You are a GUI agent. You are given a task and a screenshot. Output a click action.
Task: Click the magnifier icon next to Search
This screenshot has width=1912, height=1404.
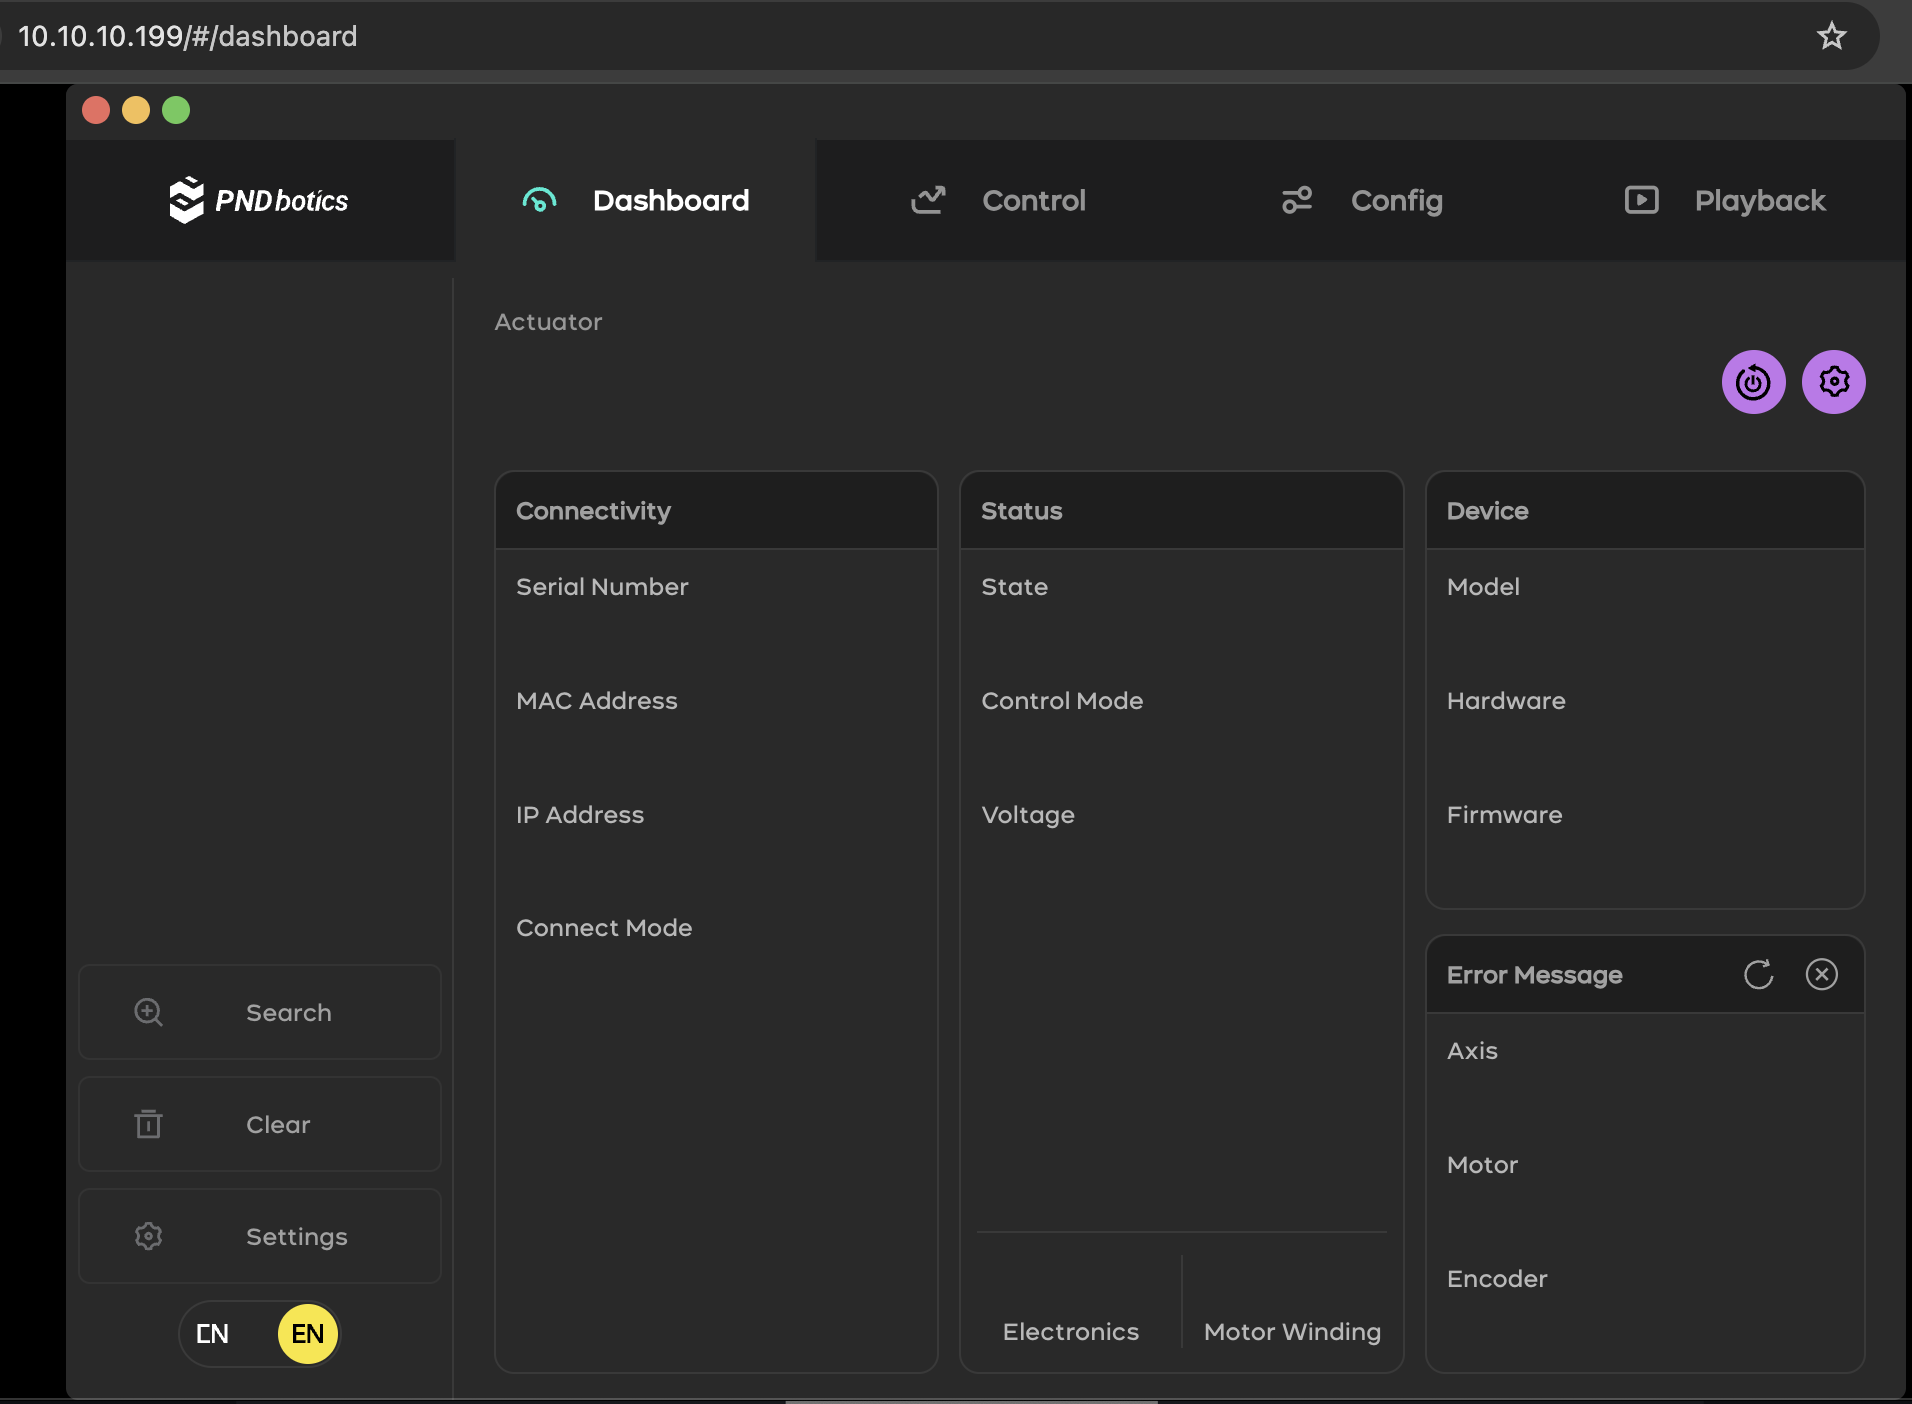148,1012
